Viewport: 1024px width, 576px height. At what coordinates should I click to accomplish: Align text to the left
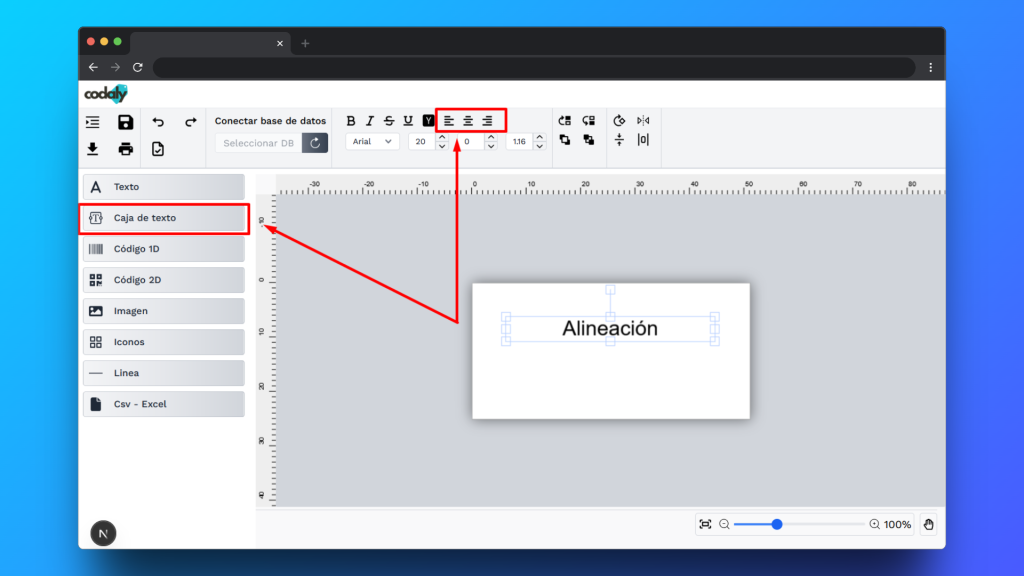pyautogui.click(x=449, y=121)
